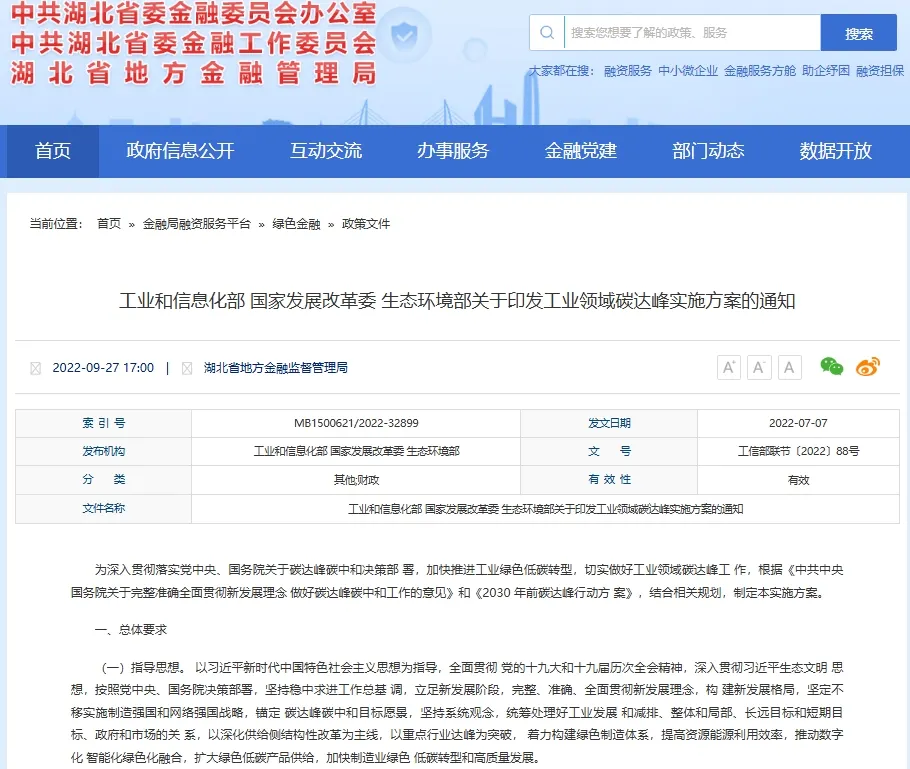Viewport: 910px width, 769px height.
Task: Open the 办事服务 menu
Action: tap(453, 151)
